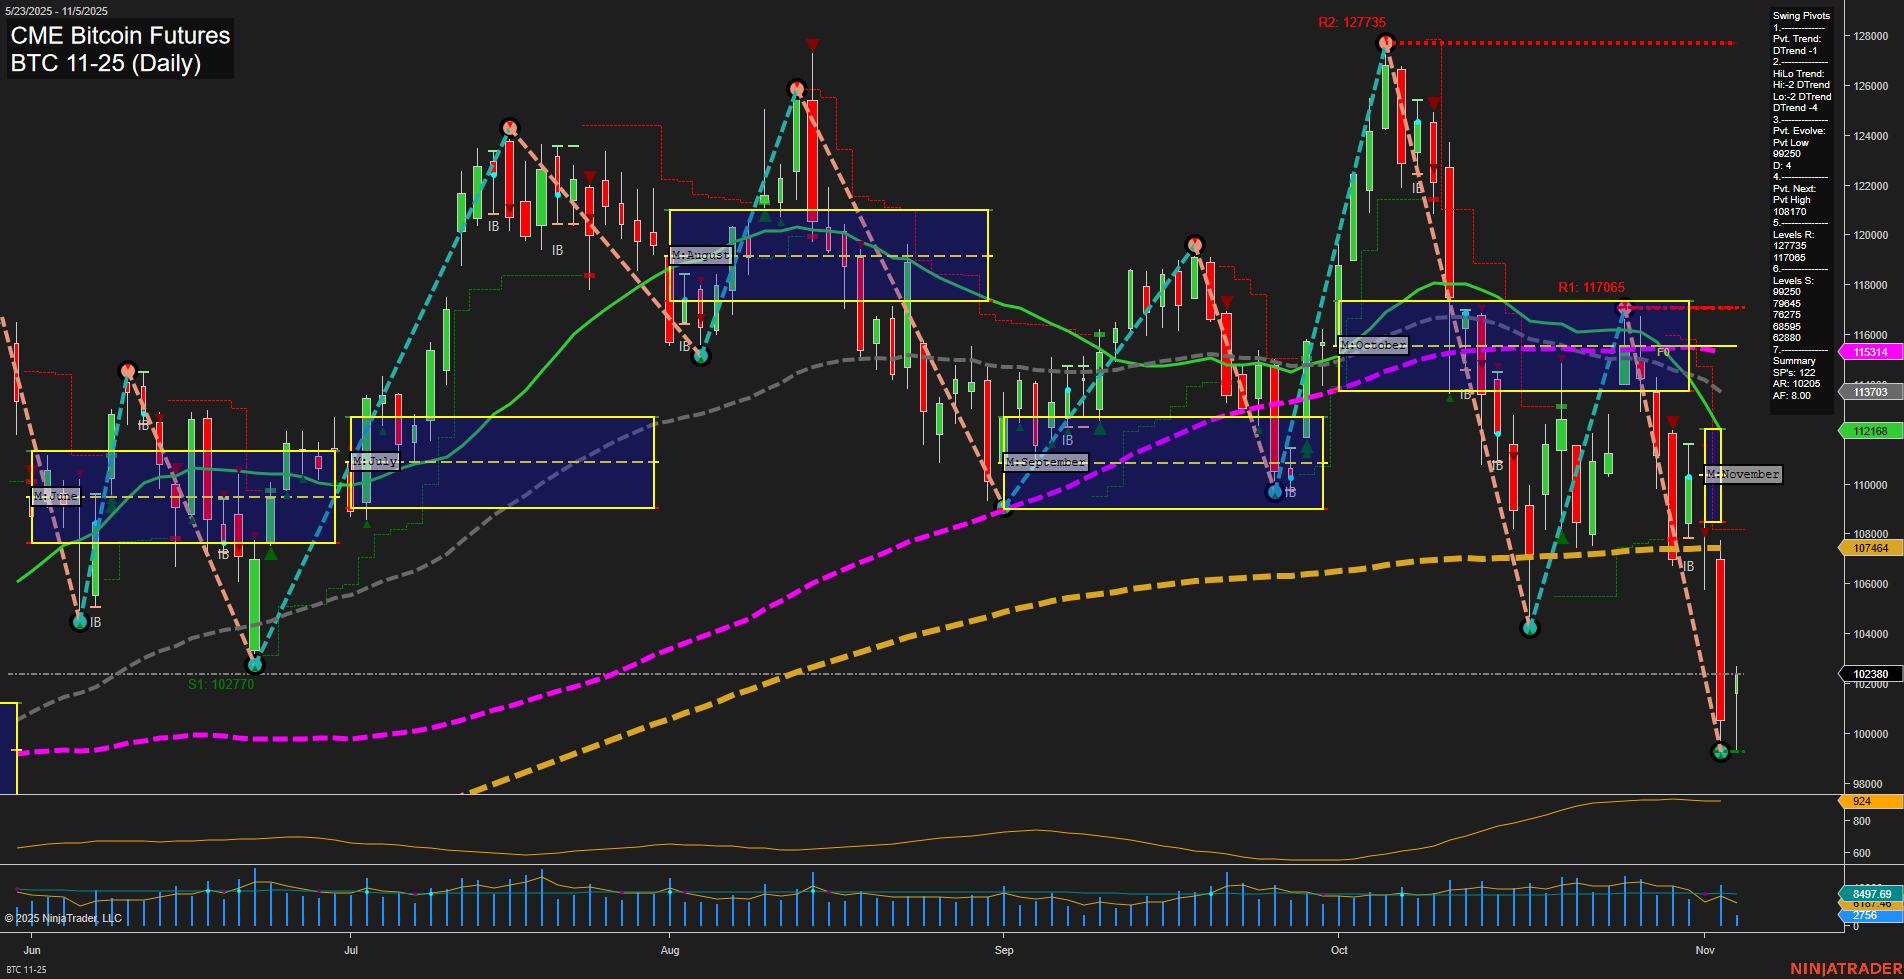Click the mid-October swing low pivot circle near 104000
The height and width of the screenshot is (979, 1904).
click(1529, 628)
